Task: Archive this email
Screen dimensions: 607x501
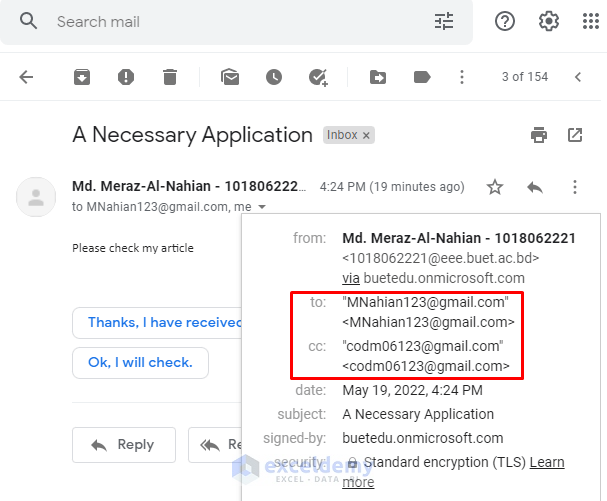Action: pos(81,77)
